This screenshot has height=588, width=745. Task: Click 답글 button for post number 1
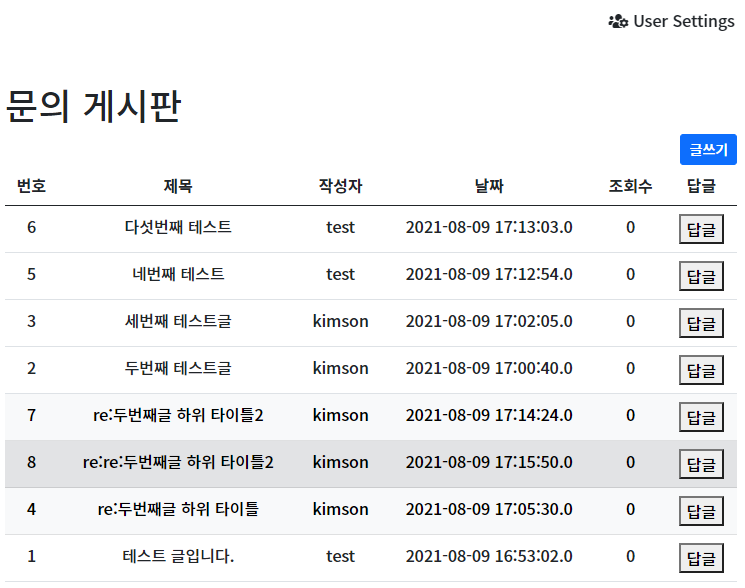701,558
